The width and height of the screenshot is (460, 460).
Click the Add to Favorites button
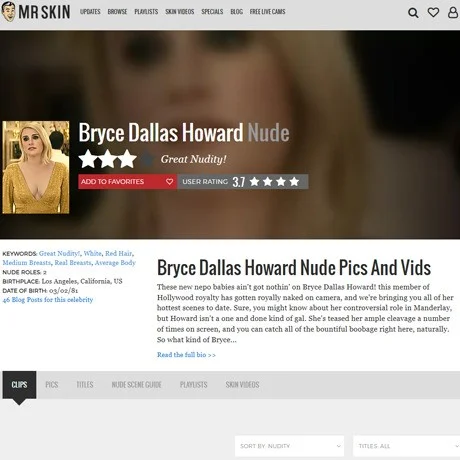pyautogui.click(x=127, y=182)
